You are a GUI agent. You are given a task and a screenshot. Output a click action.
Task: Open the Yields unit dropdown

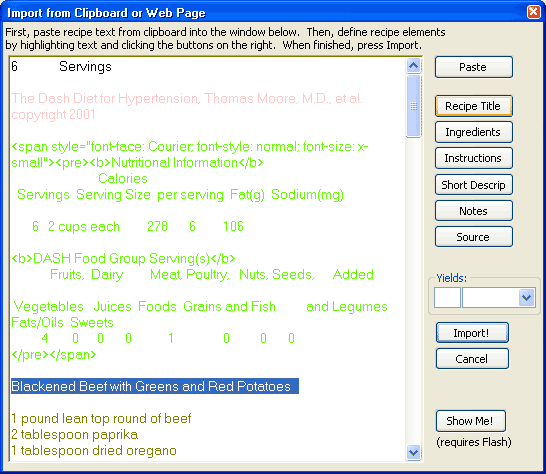526,298
